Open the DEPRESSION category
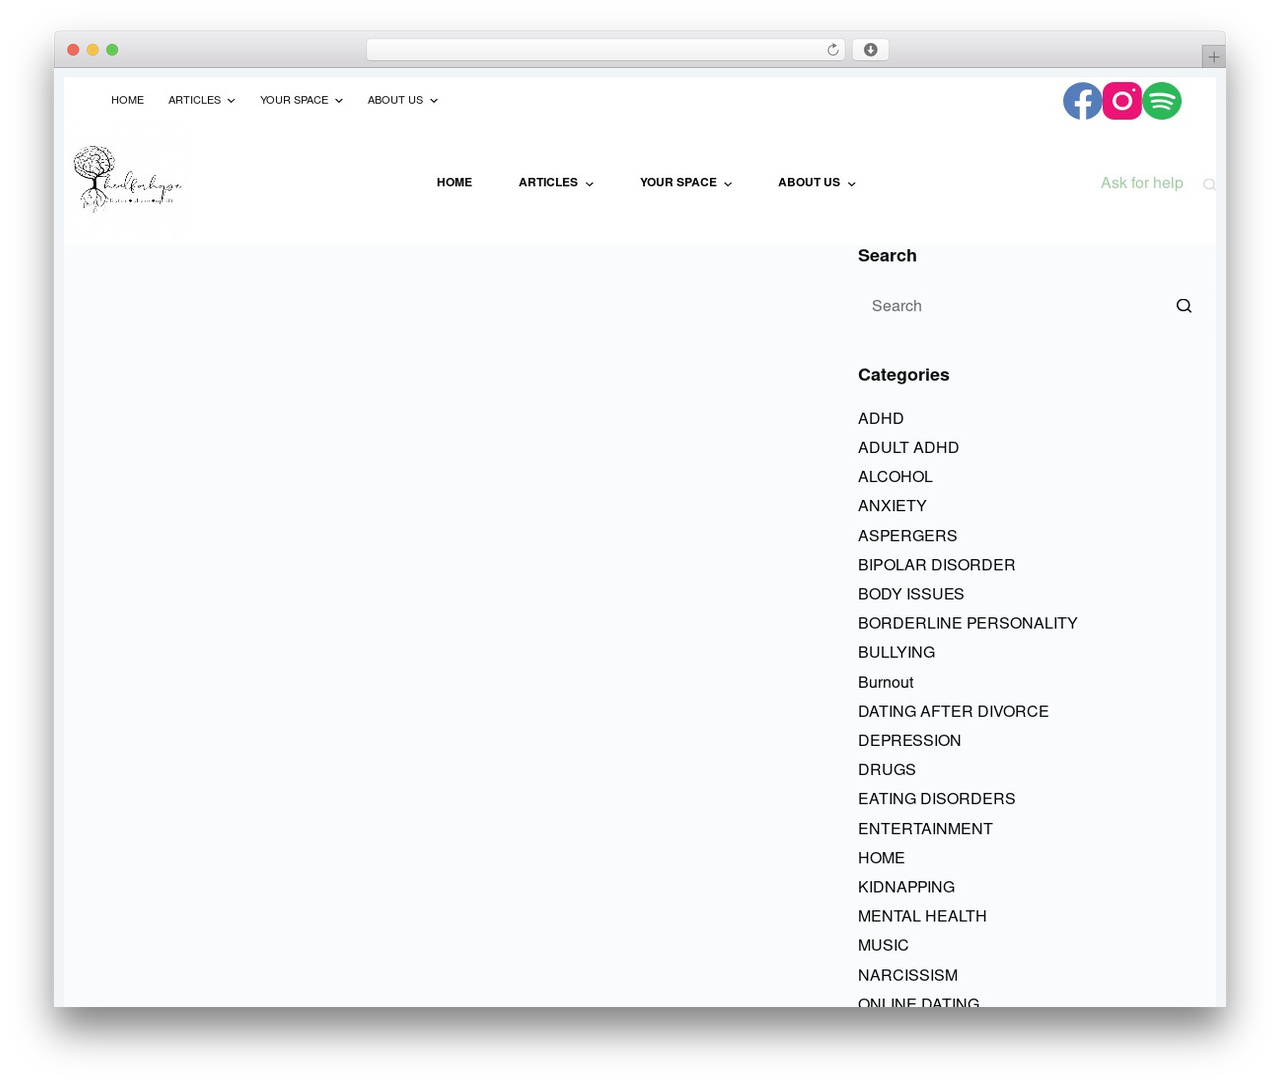This screenshot has height=1084, width=1280. point(909,740)
